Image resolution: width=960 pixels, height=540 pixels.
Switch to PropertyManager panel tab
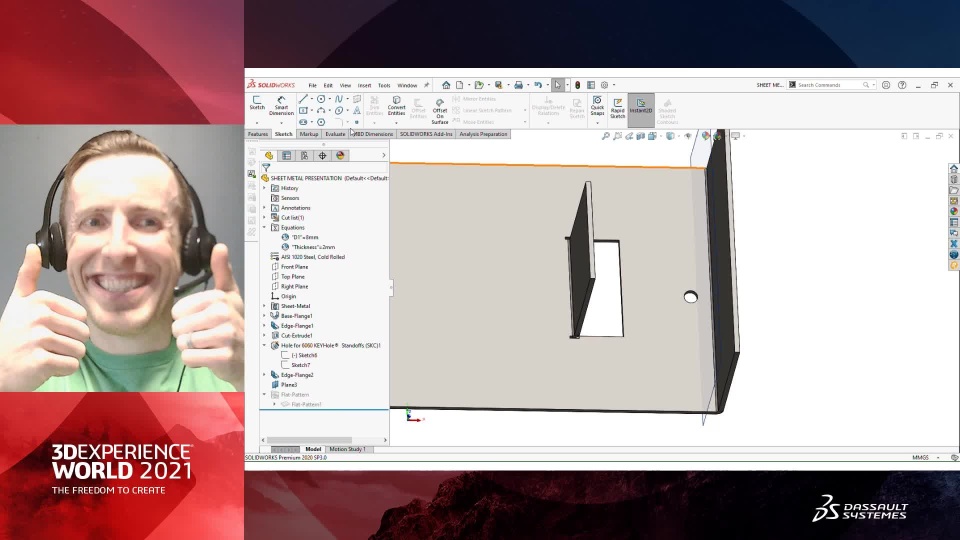[286, 156]
